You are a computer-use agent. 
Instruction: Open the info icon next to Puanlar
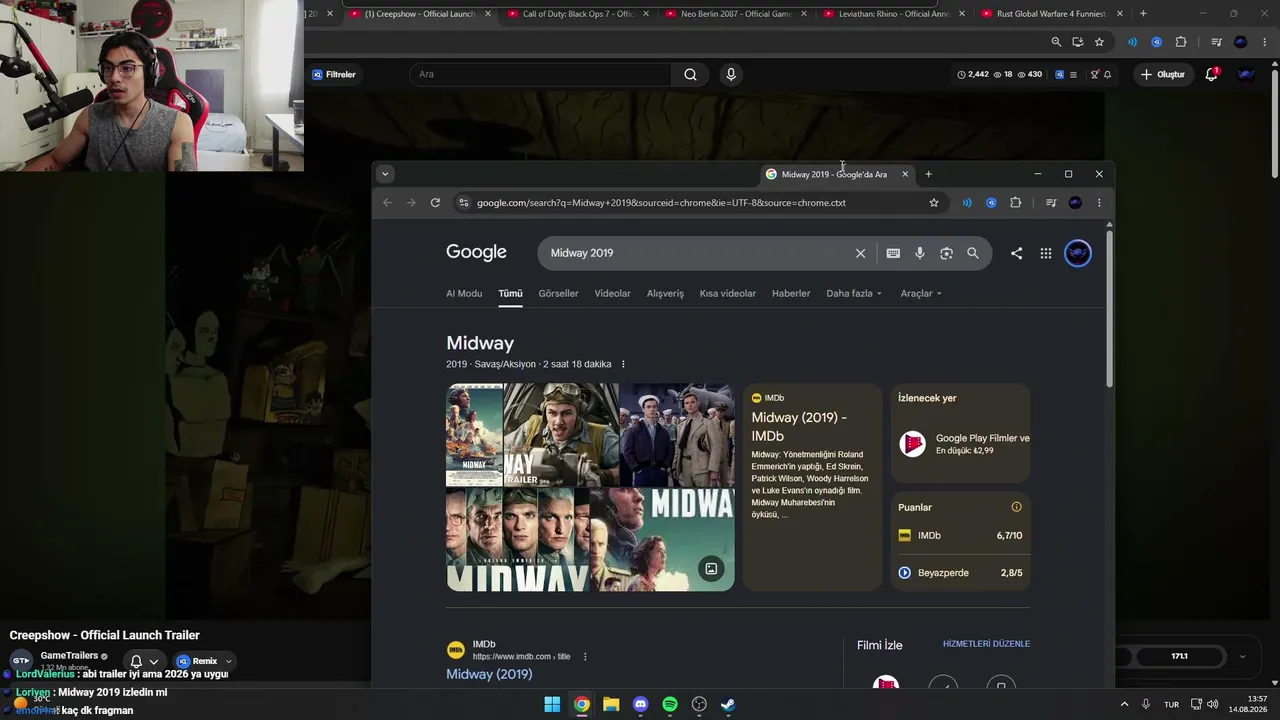pyautogui.click(x=1016, y=507)
